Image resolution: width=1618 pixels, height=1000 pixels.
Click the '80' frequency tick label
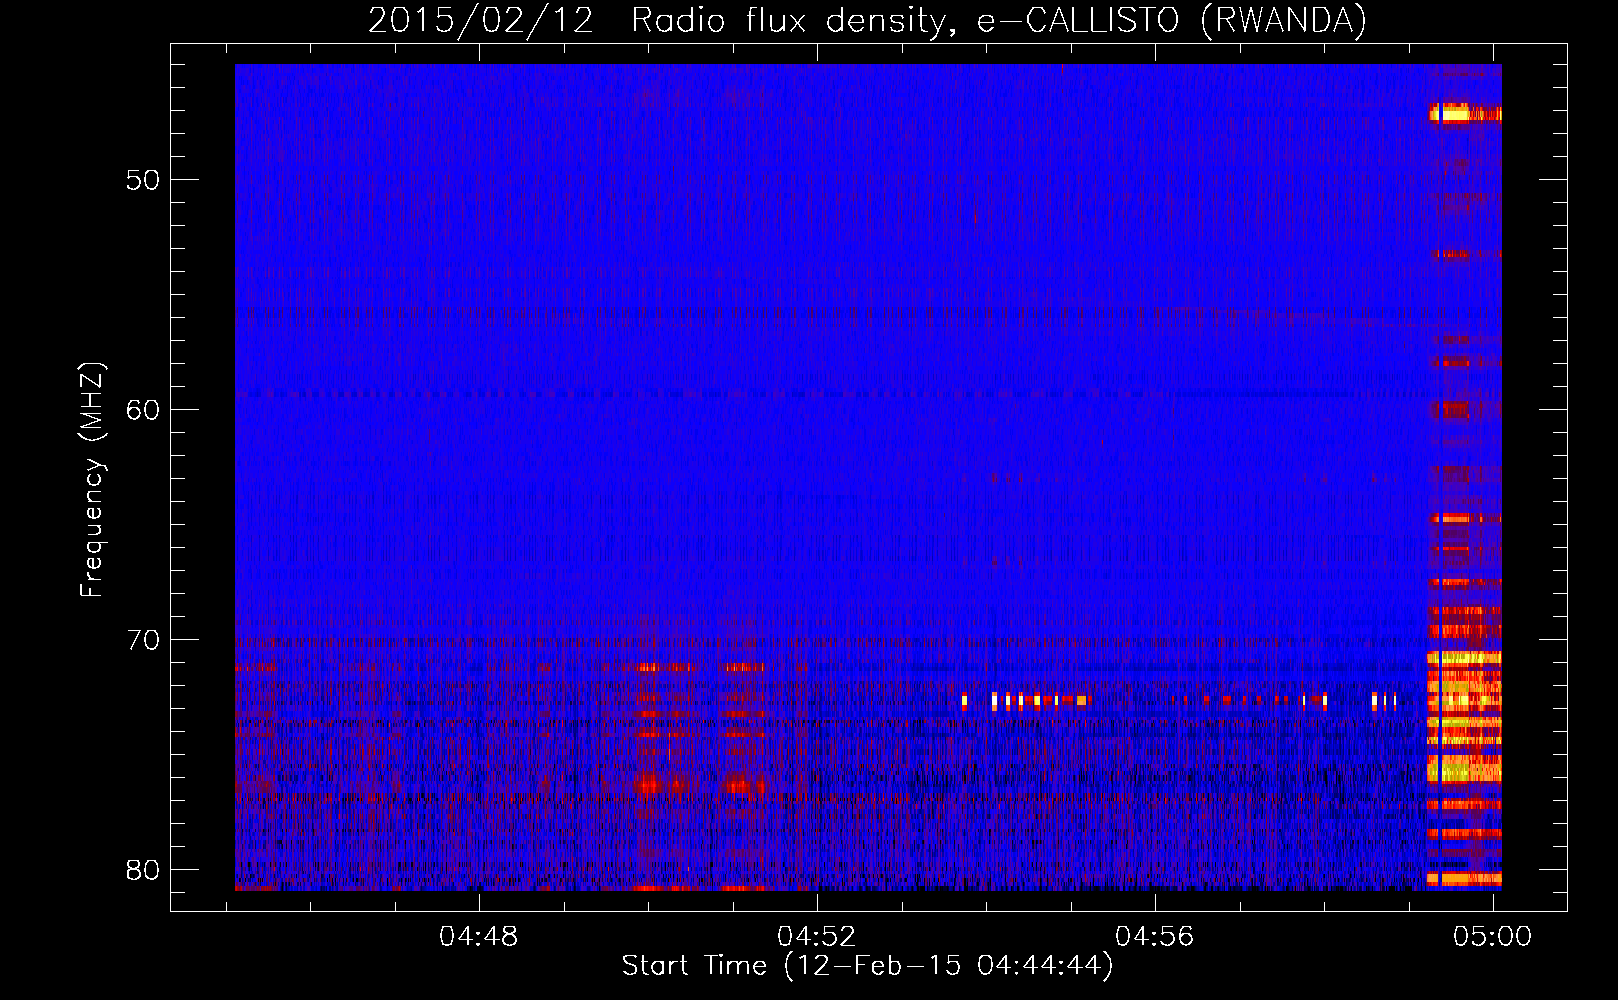pos(143,870)
